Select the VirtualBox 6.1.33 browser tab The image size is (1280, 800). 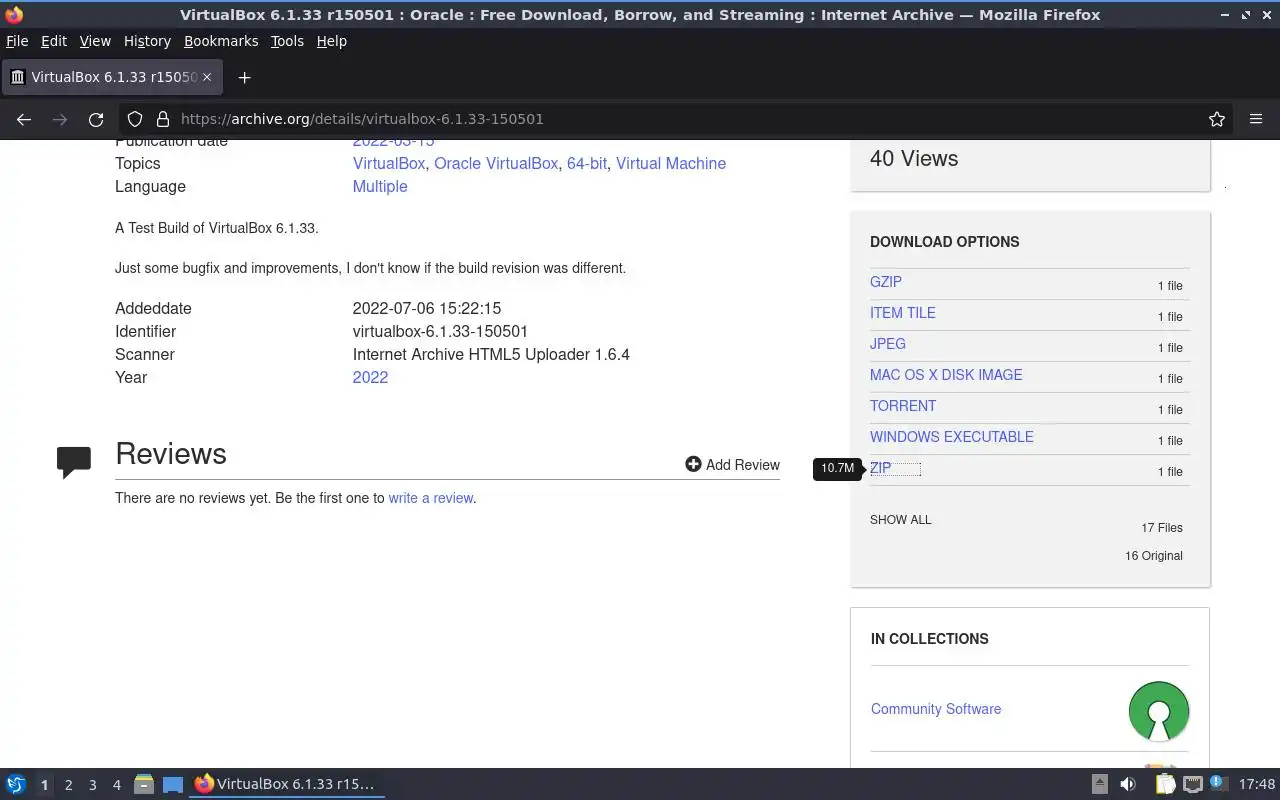click(x=110, y=77)
